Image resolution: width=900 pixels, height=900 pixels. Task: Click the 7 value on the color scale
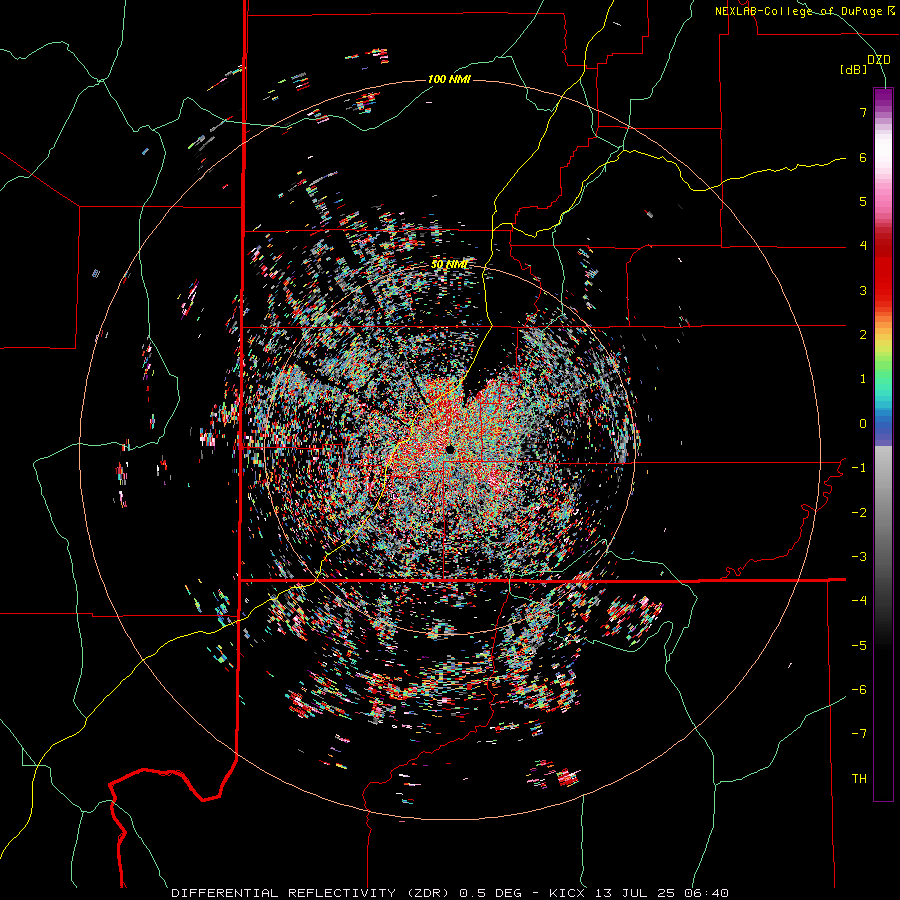click(863, 112)
